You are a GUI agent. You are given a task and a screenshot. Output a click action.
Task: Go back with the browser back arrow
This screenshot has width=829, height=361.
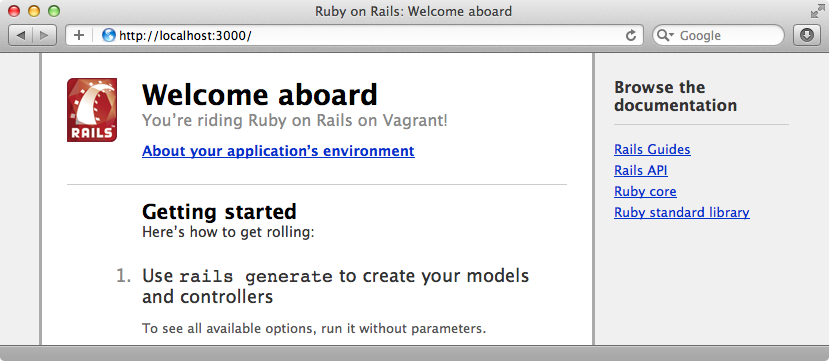[21, 35]
